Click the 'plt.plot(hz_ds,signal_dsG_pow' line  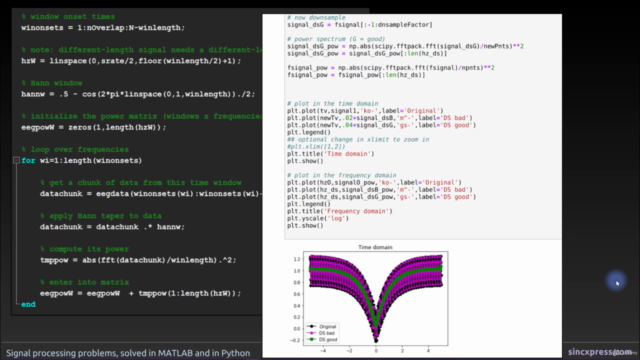(381, 197)
